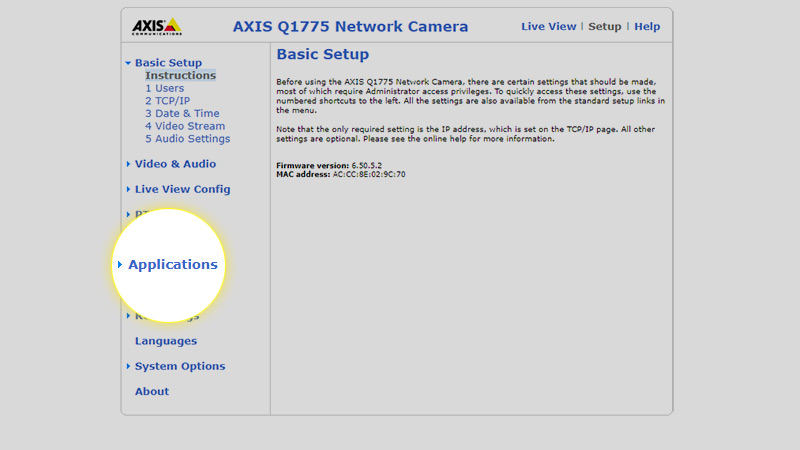Open the 2 TCP/IP settings shortcut

point(167,101)
